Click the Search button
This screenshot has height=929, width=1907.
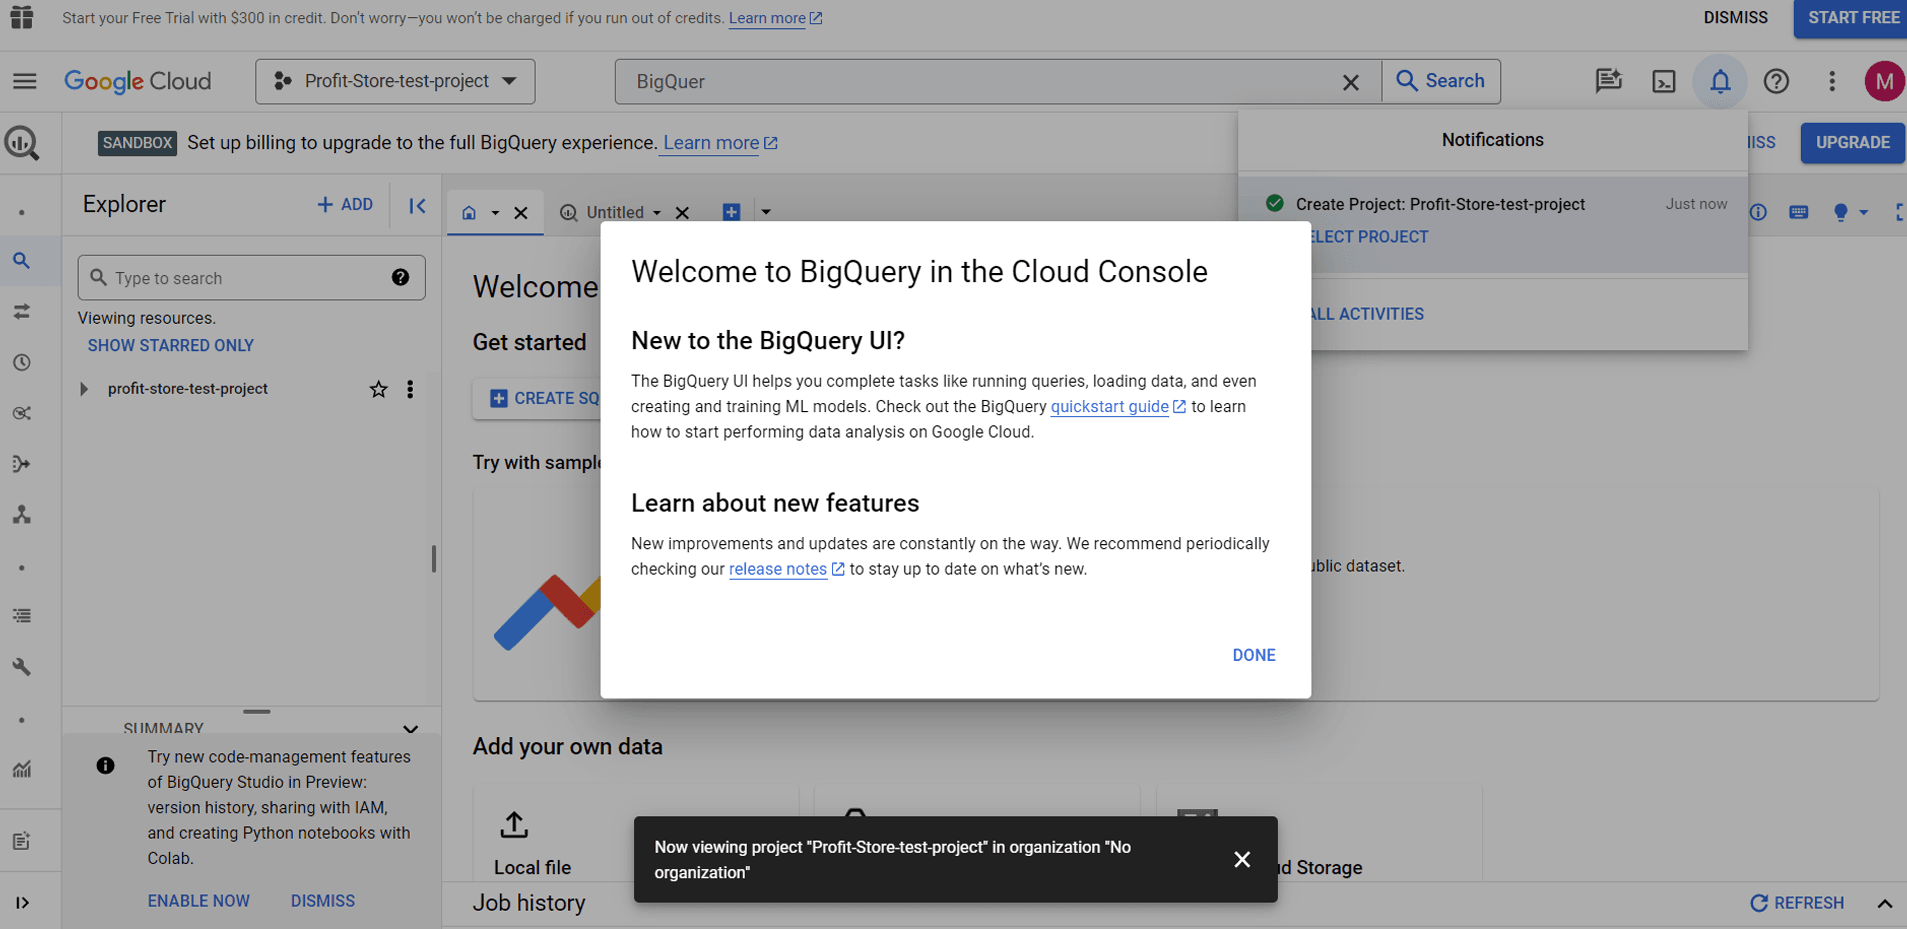pyautogui.click(x=1441, y=81)
